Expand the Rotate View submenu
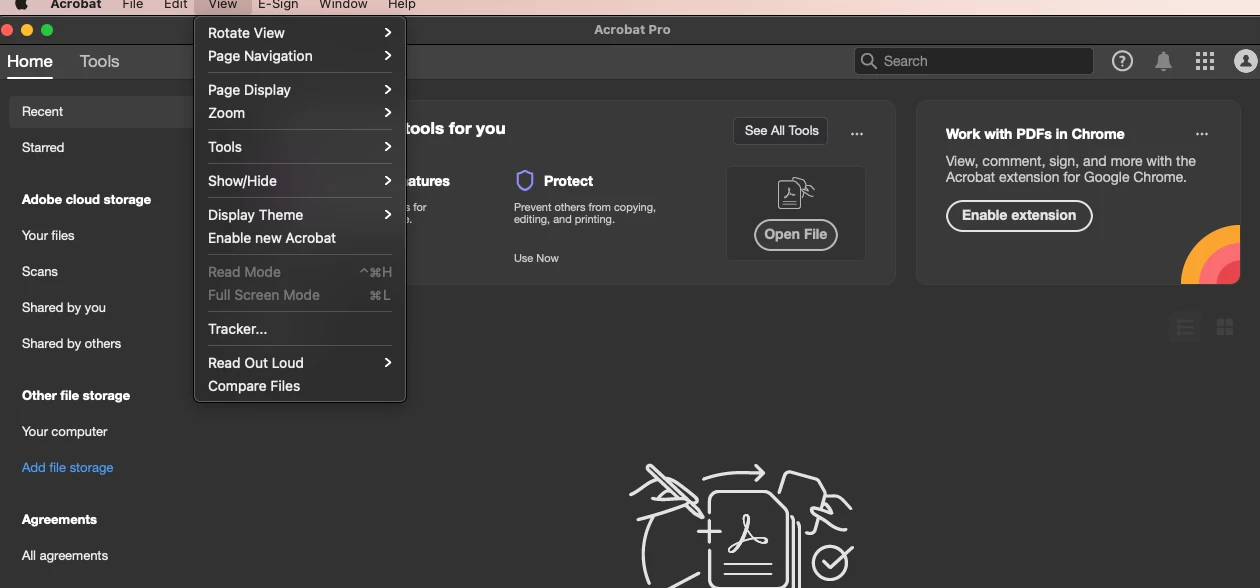Screen dimensions: 1260x588 (x=299, y=33)
